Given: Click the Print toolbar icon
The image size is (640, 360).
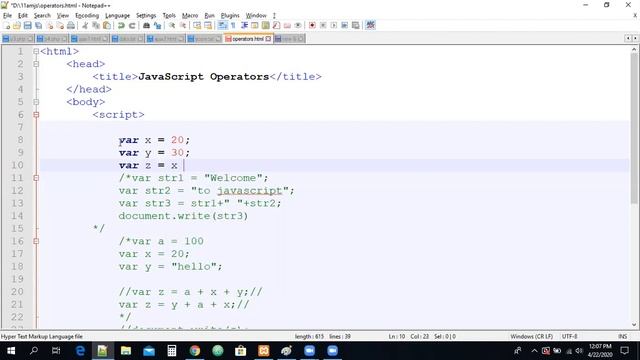Looking at the screenshot, I should click(x=71, y=25).
